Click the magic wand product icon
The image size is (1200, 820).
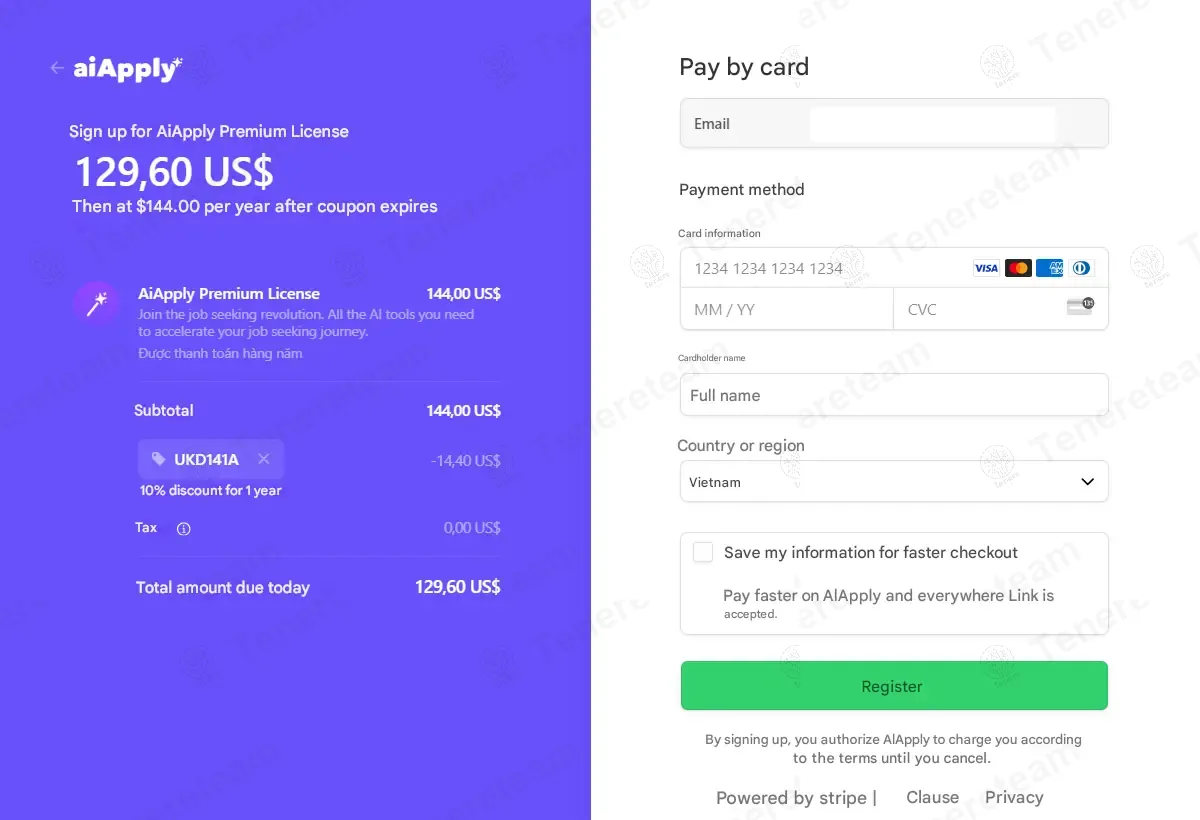click(x=97, y=303)
